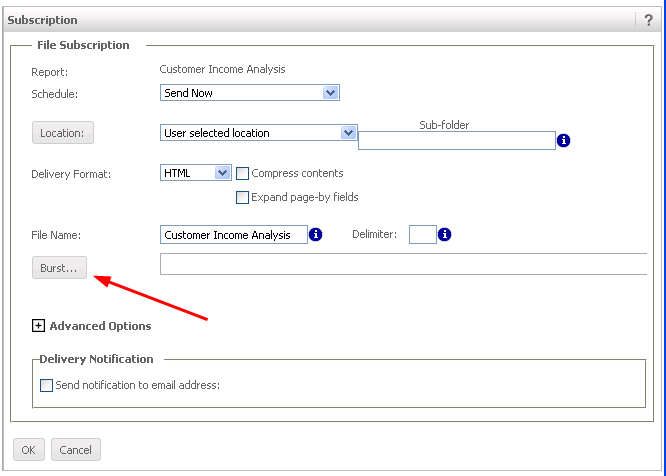This screenshot has width=666, height=476.
Task: Click the Location button
Action: point(63,132)
